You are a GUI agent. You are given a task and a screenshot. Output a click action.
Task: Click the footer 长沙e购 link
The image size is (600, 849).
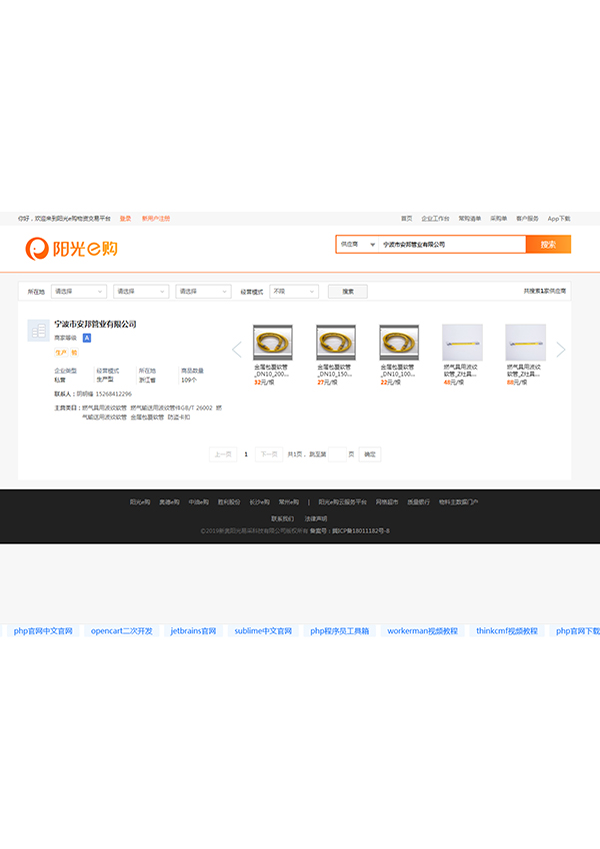point(259,502)
